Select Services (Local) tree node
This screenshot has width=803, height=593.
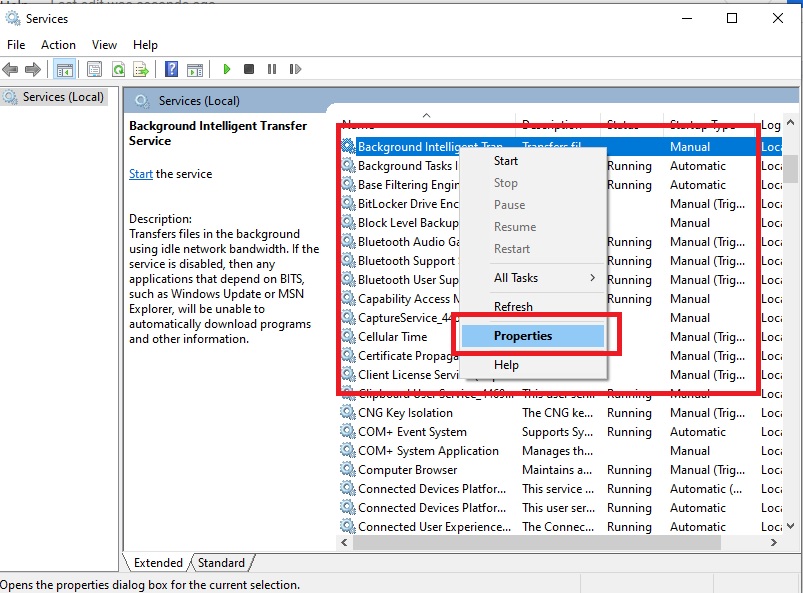click(x=62, y=97)
